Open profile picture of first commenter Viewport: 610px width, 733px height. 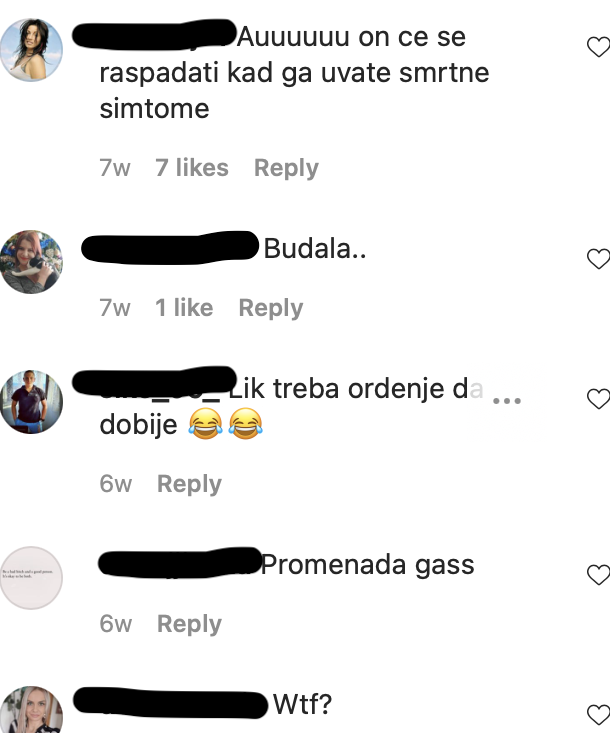[31, 50]
